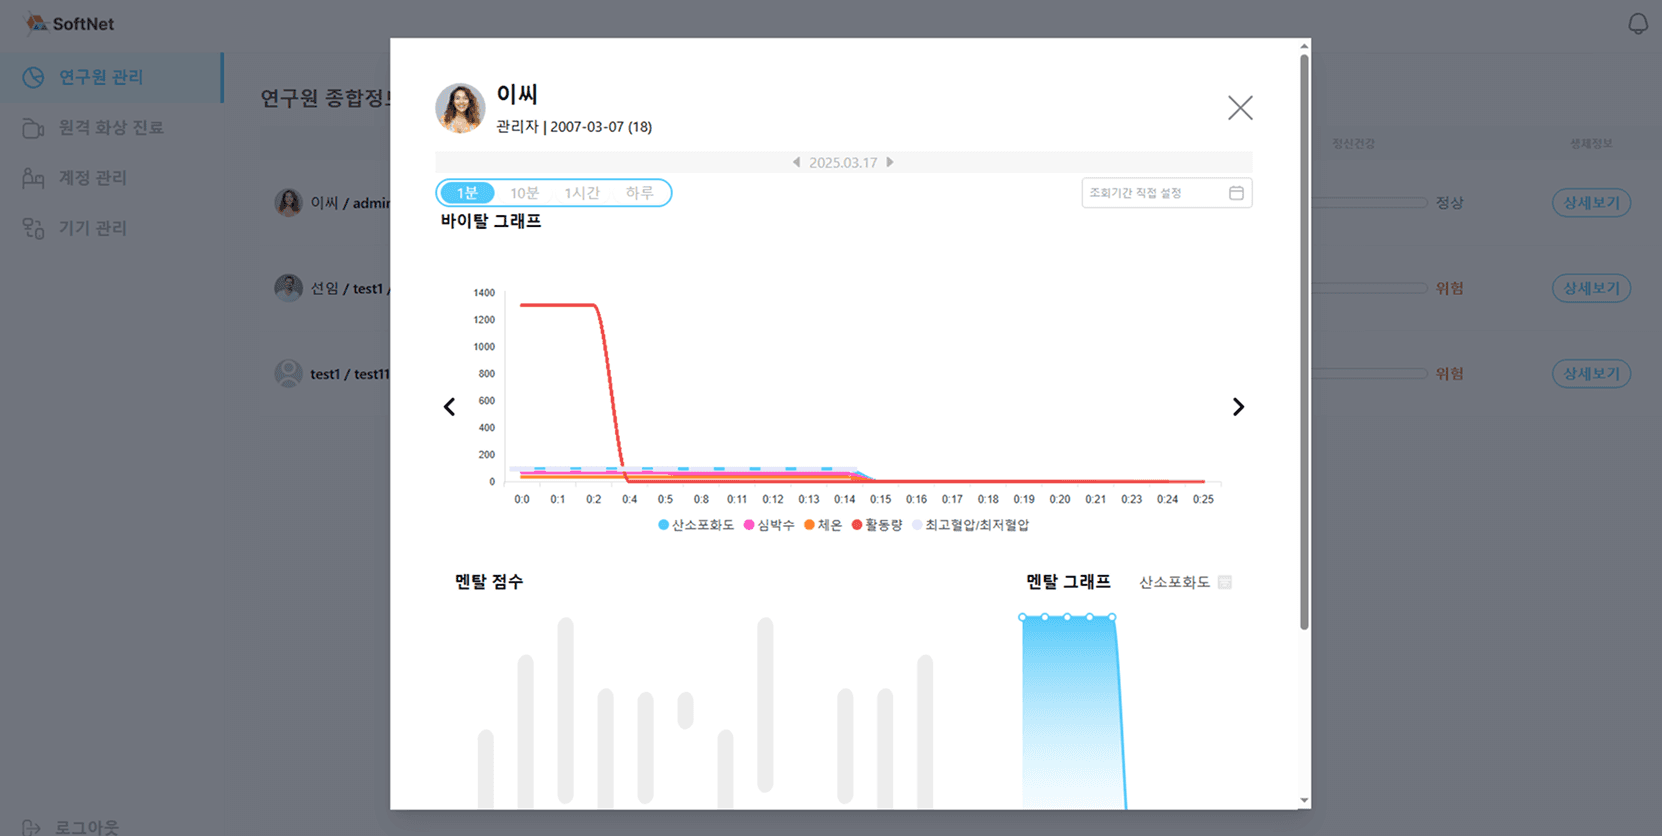Switch interval to 하루
Viewport: 1662px width, 836px height.
click(639, 193)
